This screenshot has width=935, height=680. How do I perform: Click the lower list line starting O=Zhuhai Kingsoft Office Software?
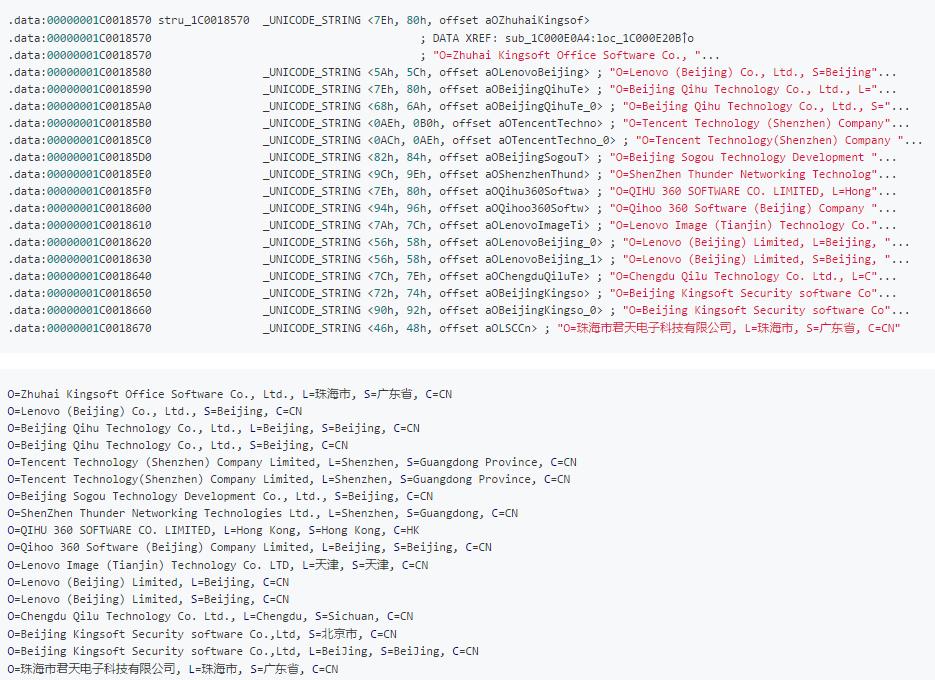(x=230, y=394)
